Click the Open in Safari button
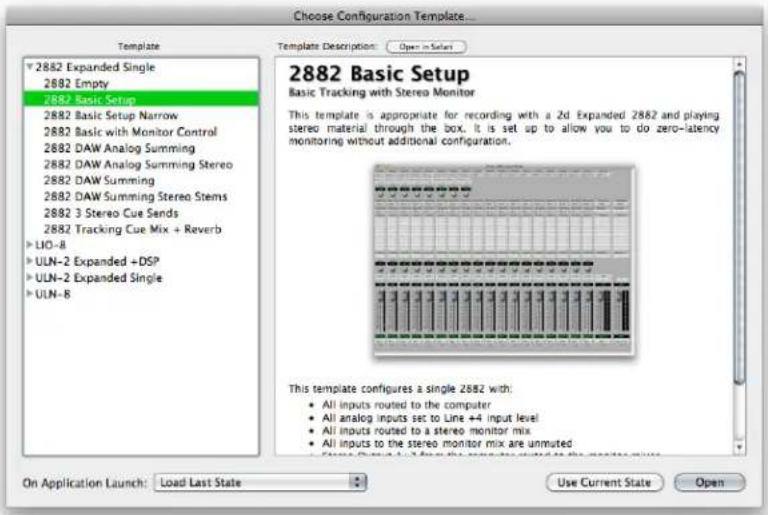 pyautogui.click(x=426, y=47)
